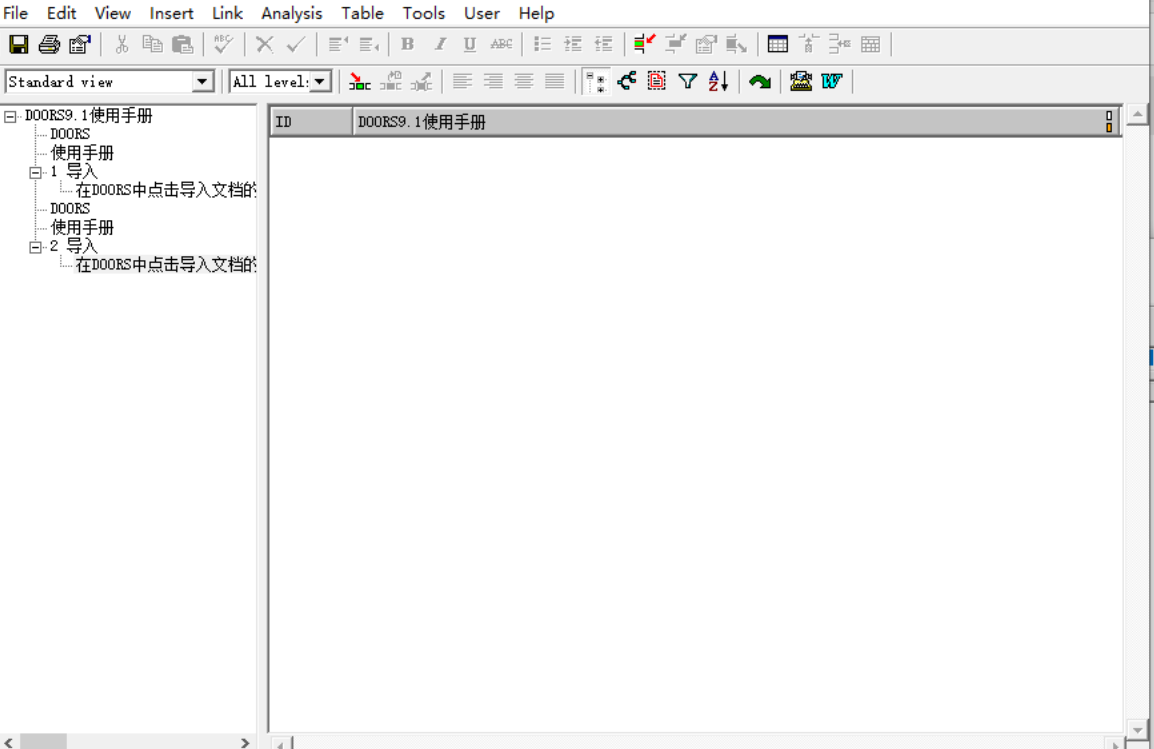Click the Save floppy disk icon
Viewport: 1154px width, 749px height.
[x=18, y=44]
